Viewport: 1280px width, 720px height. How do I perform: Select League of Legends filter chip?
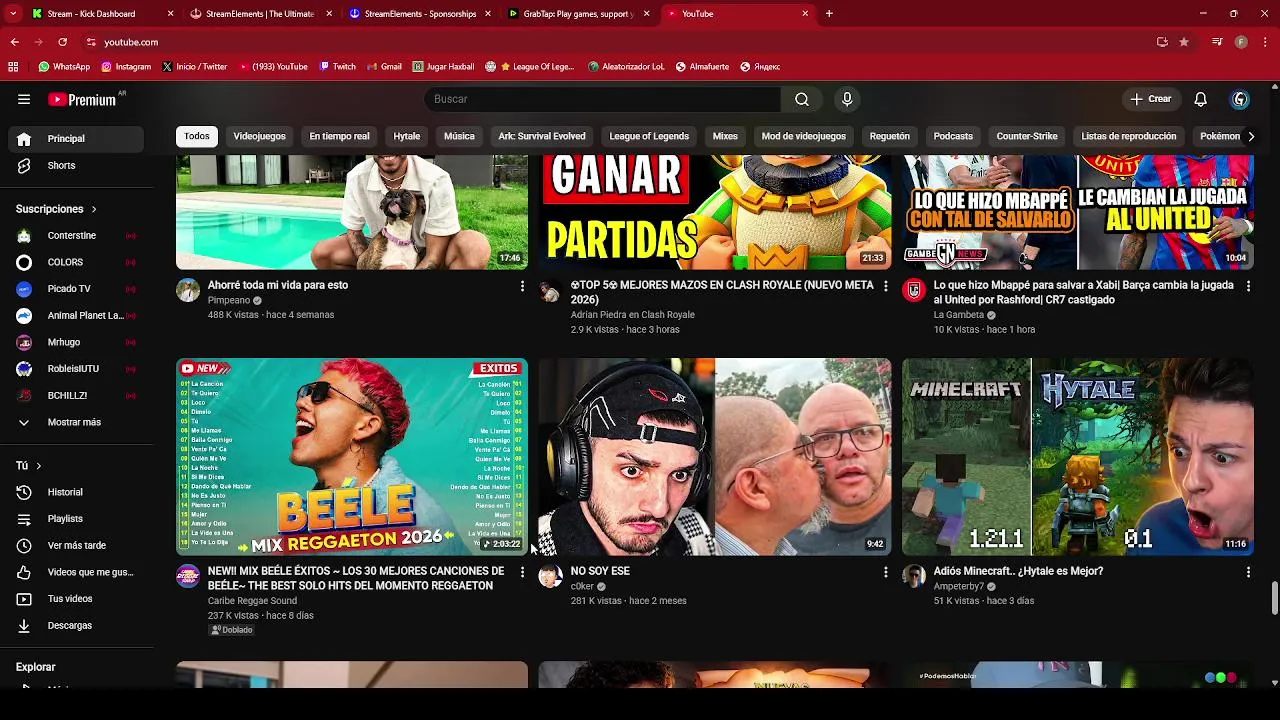pyautogui.click(x=649, y=136)
